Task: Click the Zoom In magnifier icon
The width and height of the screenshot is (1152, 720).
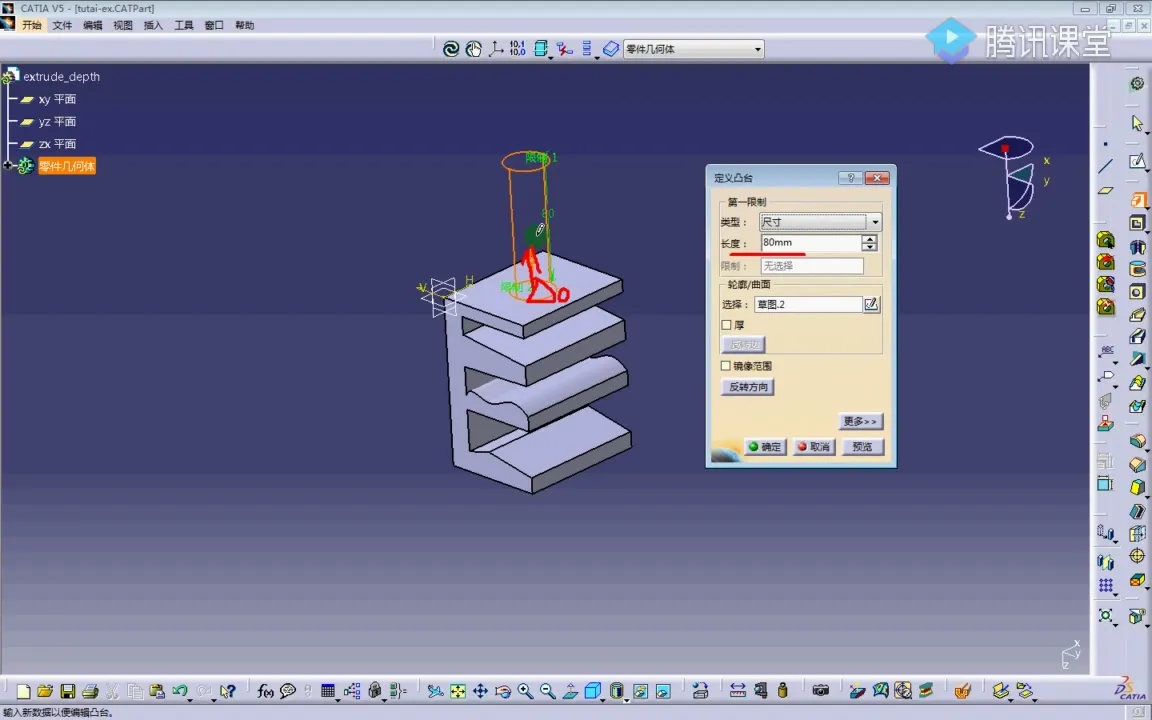Action: 525,691
